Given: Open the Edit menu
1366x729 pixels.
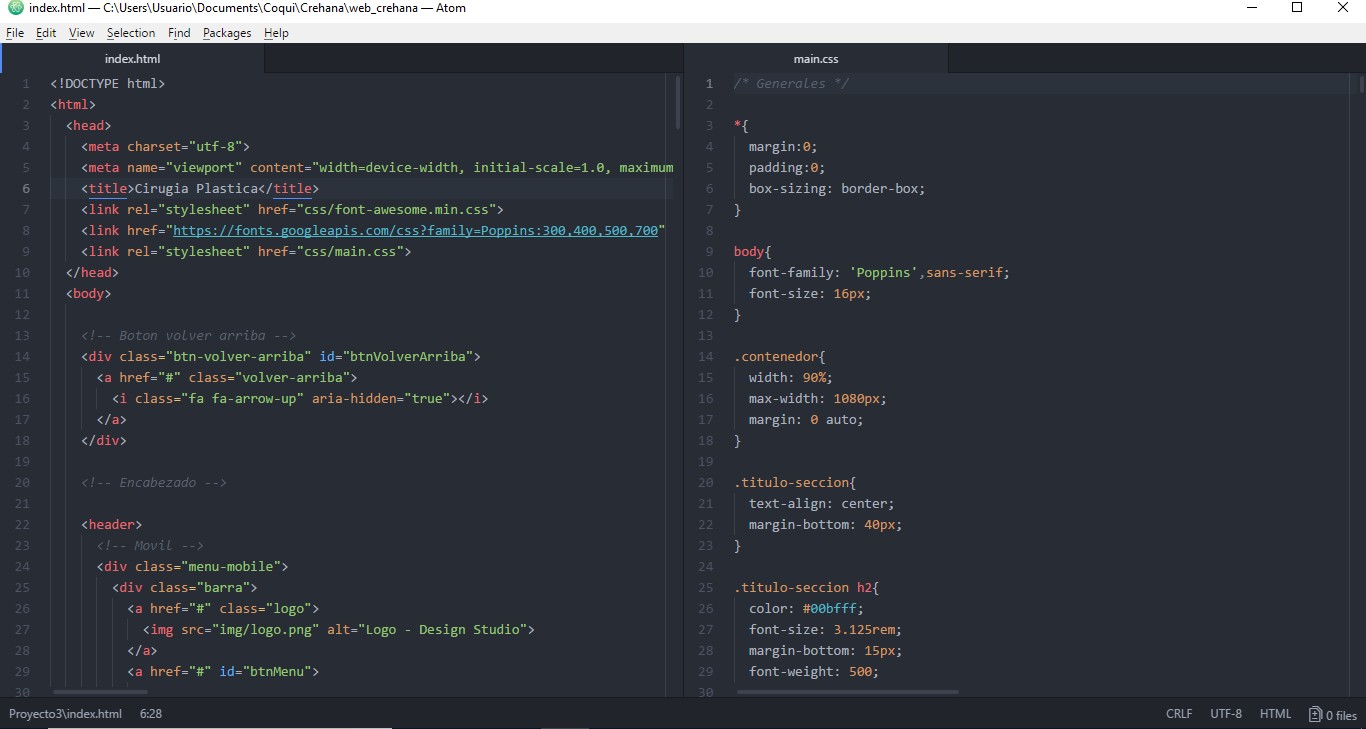Looking at the screenshot, I should tap(46, 33).
